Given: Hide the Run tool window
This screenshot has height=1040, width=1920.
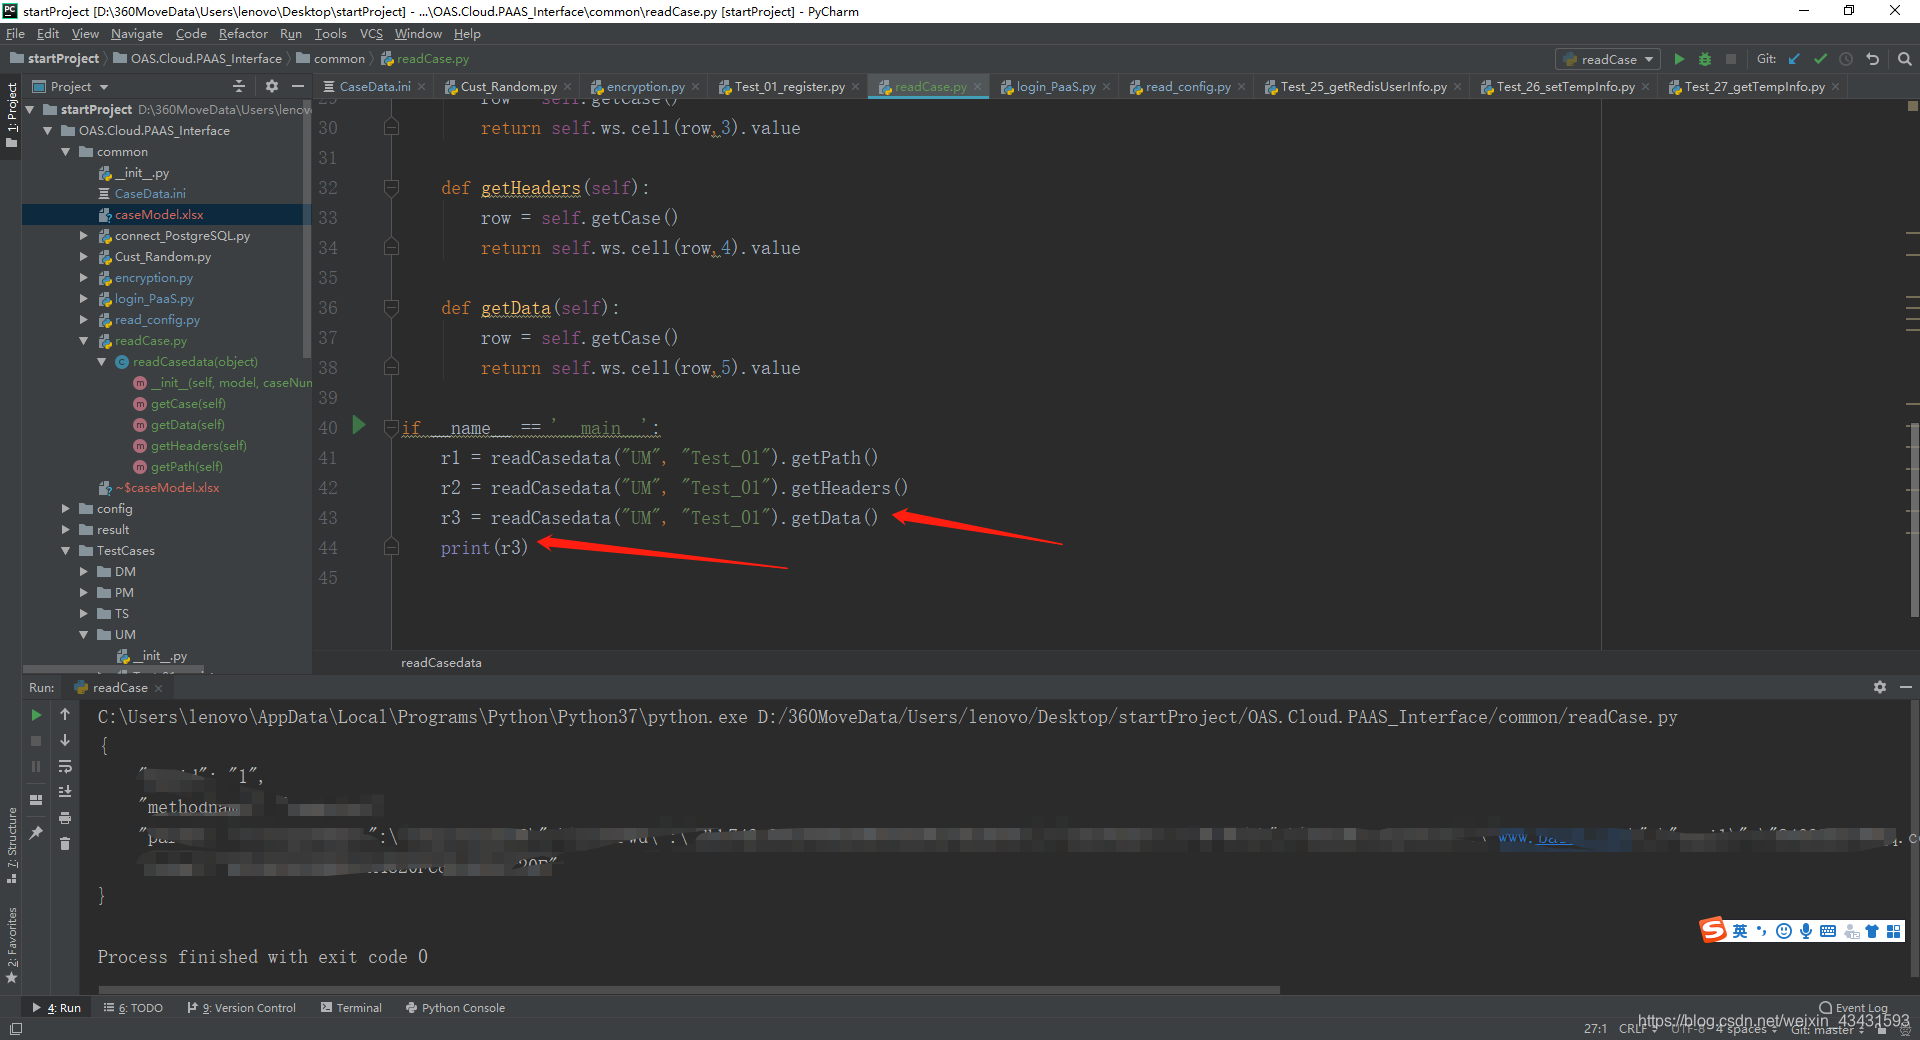Looking at the screenshot, I should pyautogui.click(x=1906, y=687).
